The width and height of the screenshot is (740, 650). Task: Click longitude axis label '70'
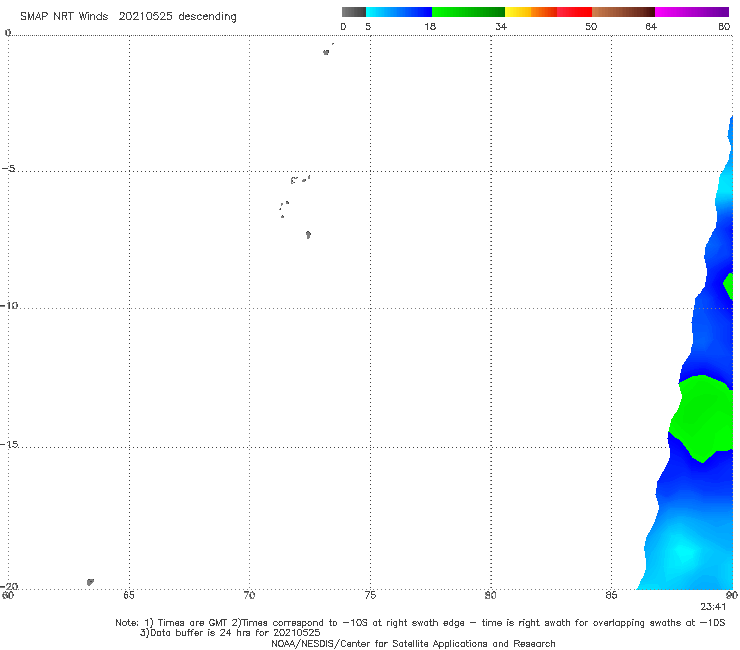pyautogui.click(x=249, y=595)
